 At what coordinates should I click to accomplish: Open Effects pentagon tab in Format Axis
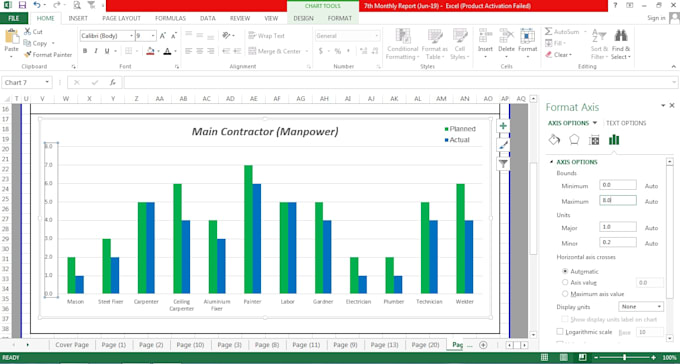point(574,140)
